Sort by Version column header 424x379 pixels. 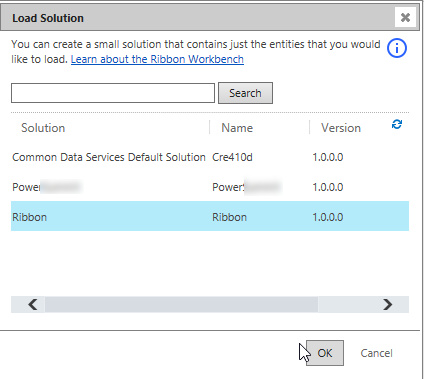pos(341,128)
